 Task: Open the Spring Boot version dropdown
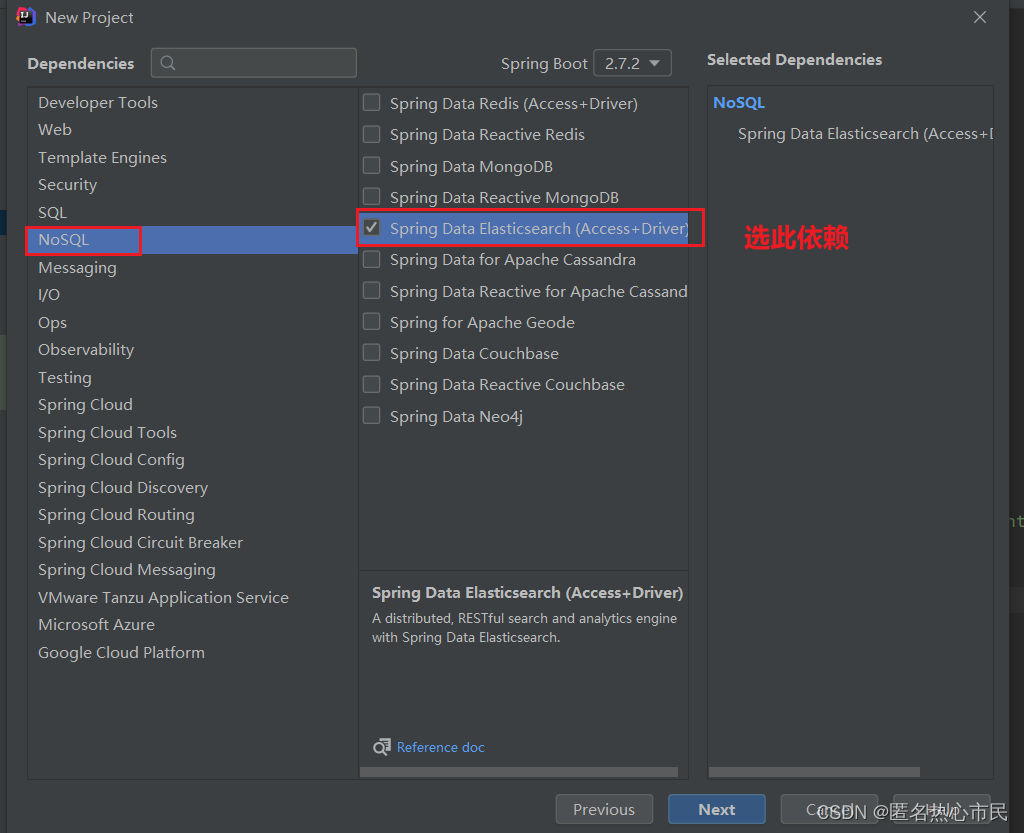click(632, 62)
